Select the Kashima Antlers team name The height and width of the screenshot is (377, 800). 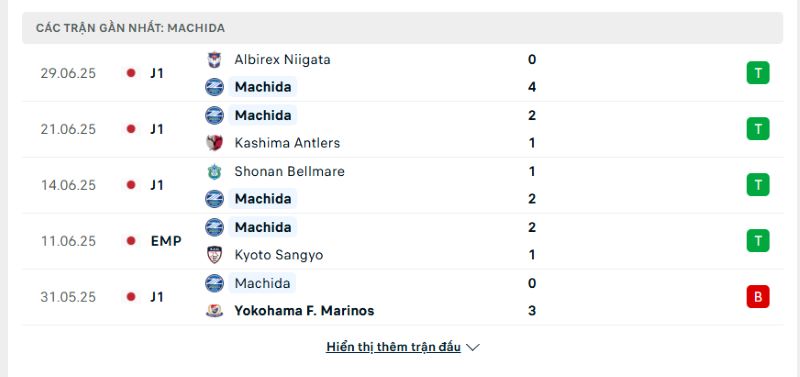[x=287, y=143]
